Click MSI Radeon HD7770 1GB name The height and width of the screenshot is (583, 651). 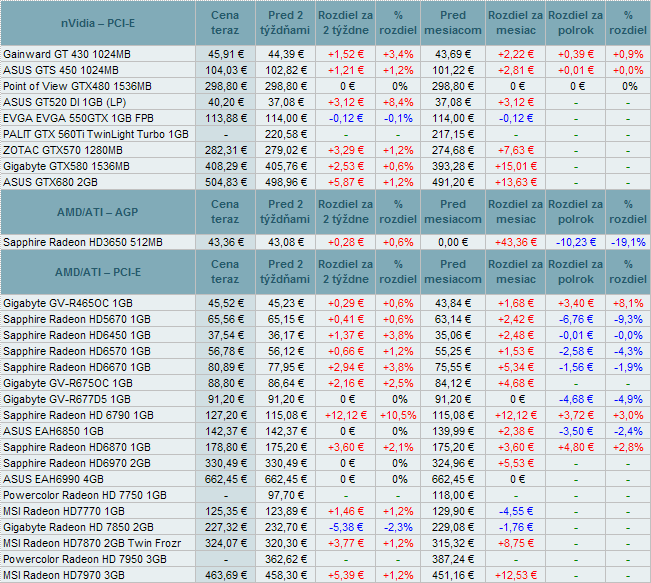[64, 511]
